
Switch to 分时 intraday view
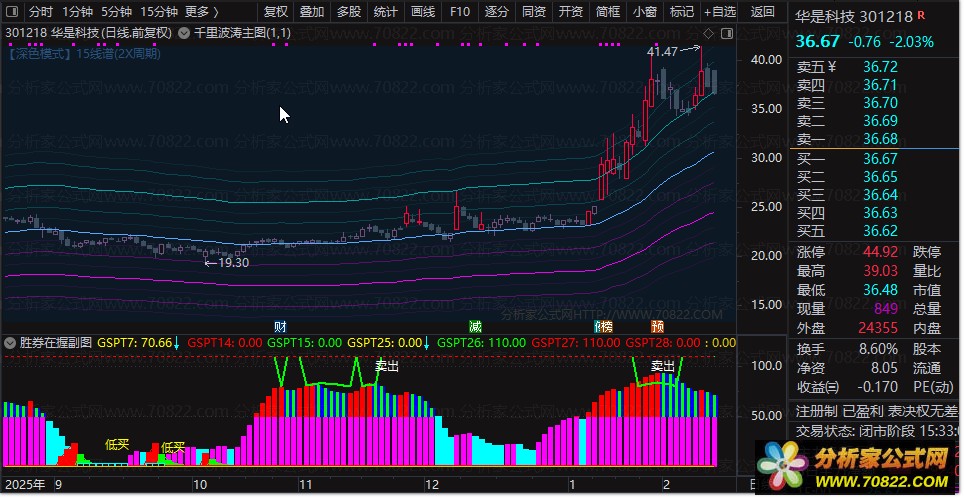41,12
